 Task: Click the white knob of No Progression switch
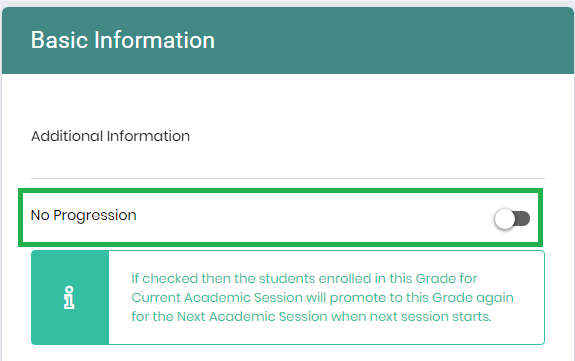click(504, 219)
